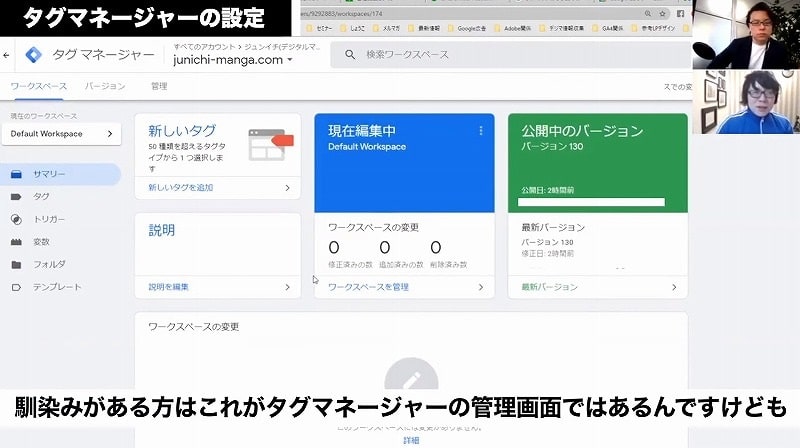
Task: Click the 削除済みの数 counter label
Action: pyautogui.click(x=448, y=265)
